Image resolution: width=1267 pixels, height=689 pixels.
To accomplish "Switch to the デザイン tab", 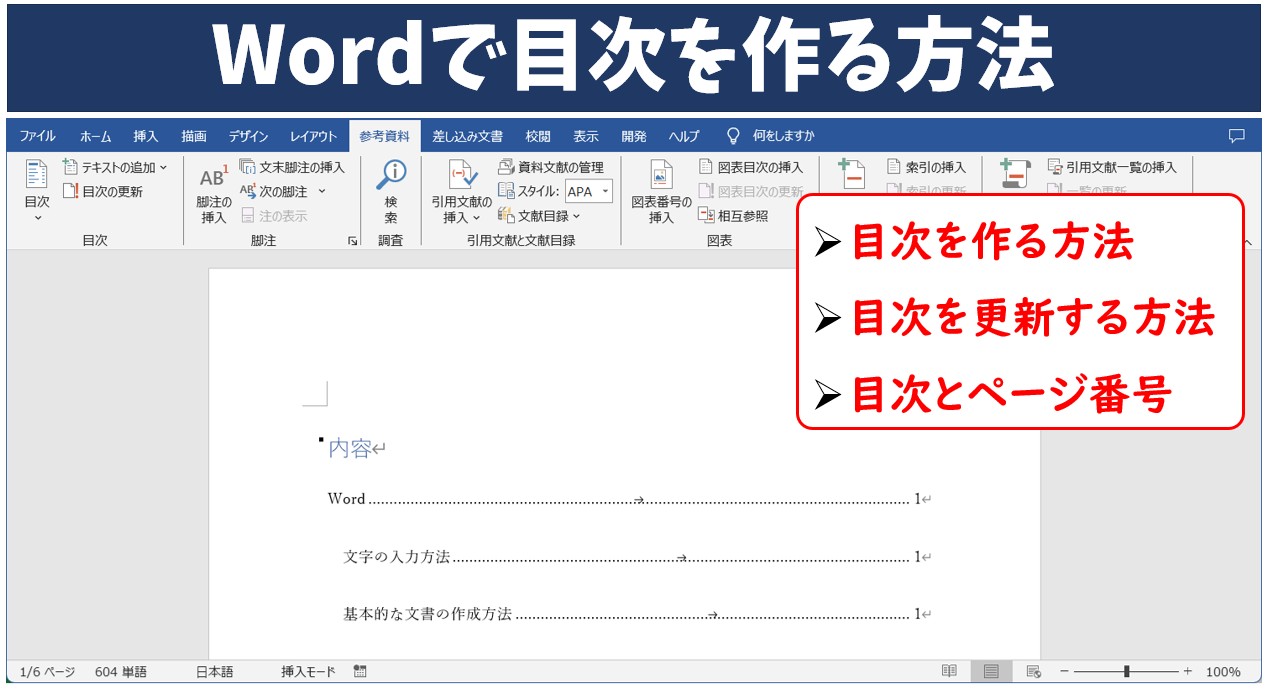I will point(248,136).
